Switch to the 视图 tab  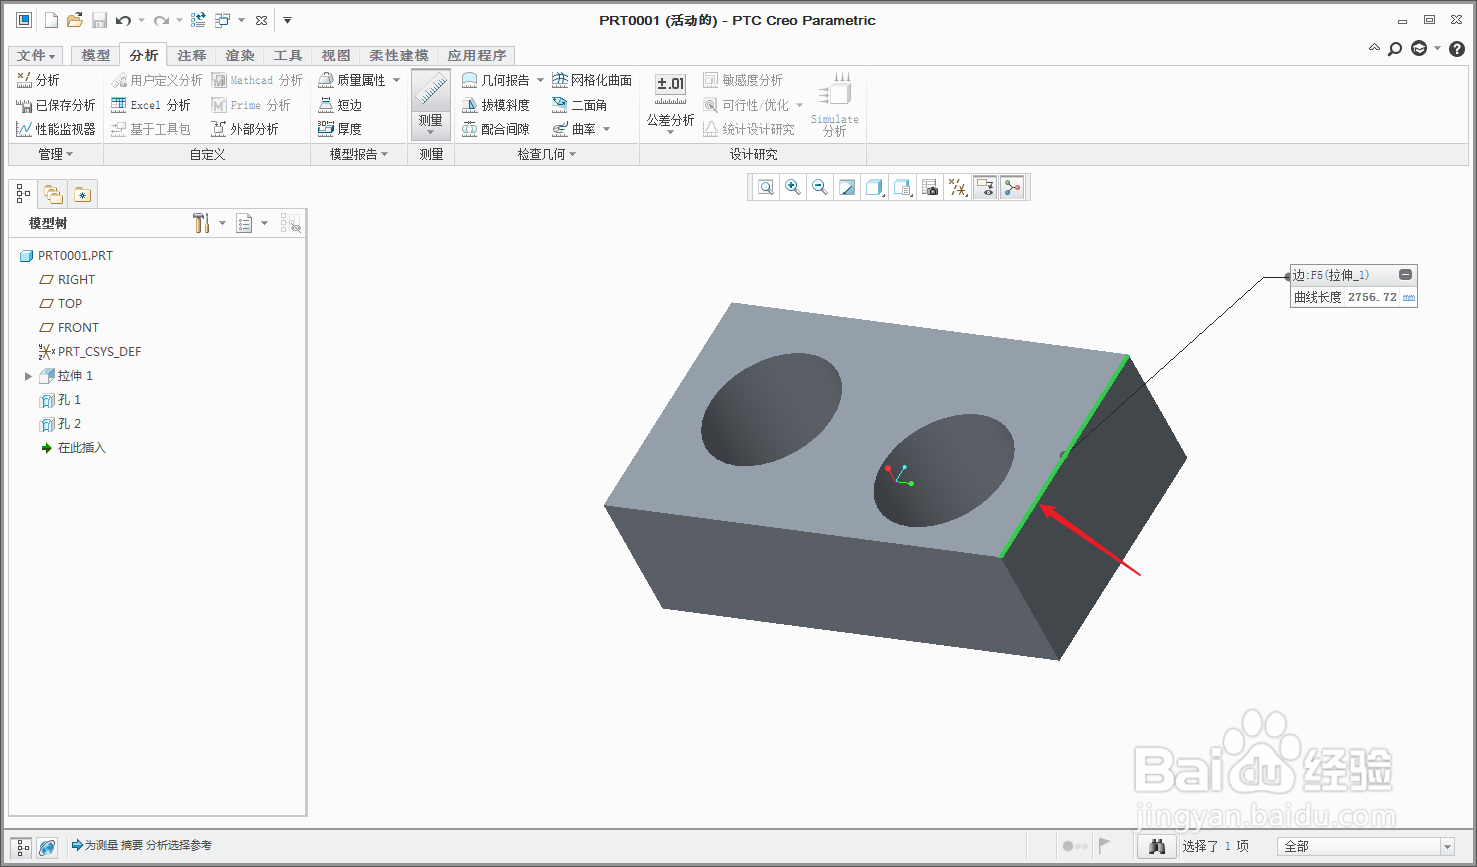(336, 56)
